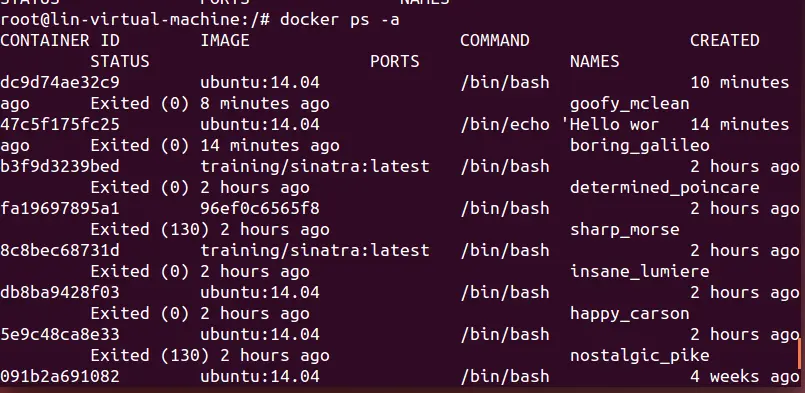Click the insane_lumiere container name
The image size is (805, 393).
pyautogui.click(x=640, y=272)
